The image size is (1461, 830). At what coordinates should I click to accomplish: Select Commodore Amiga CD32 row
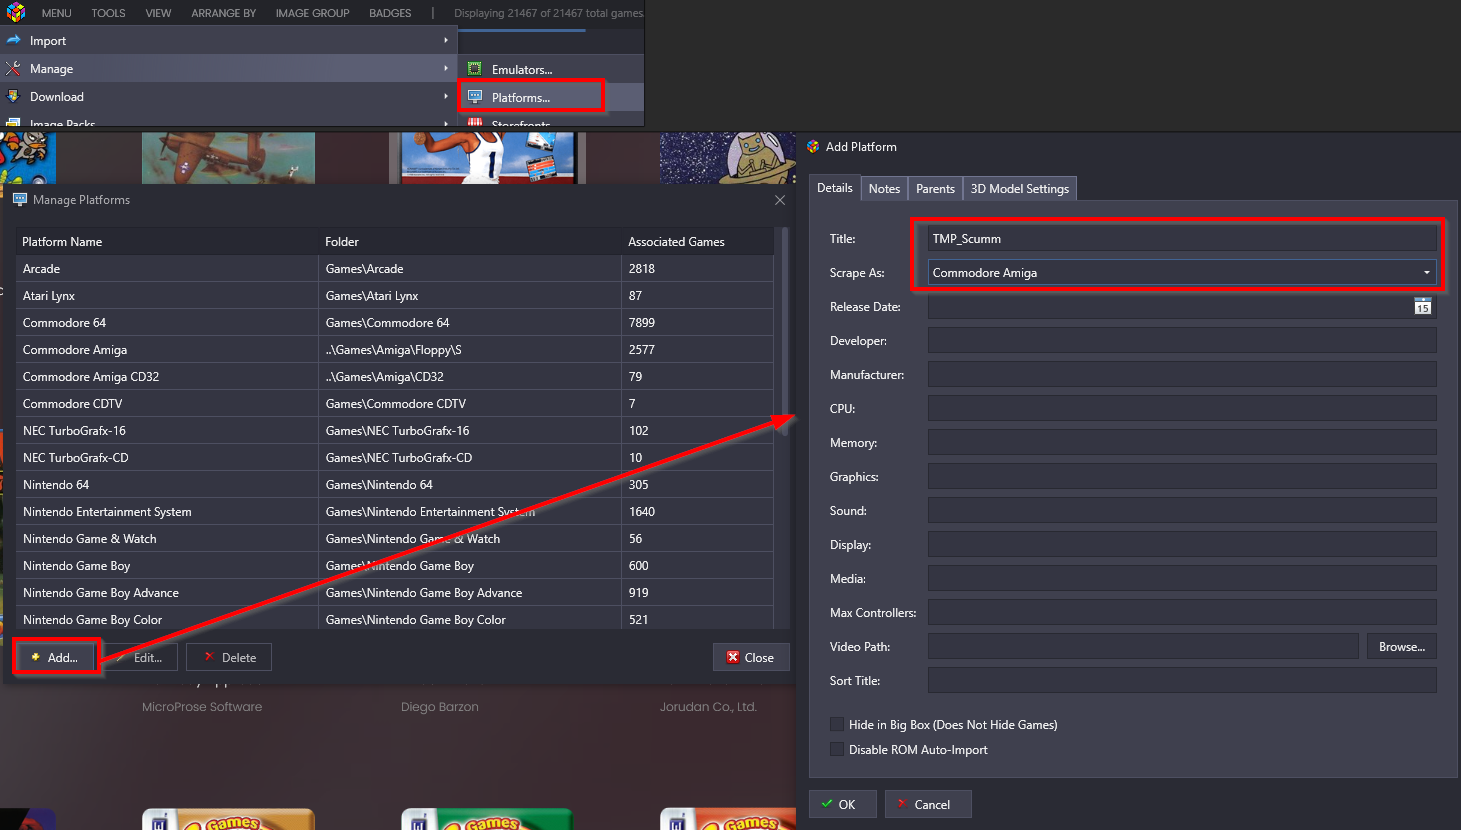[x=395, y=376]
